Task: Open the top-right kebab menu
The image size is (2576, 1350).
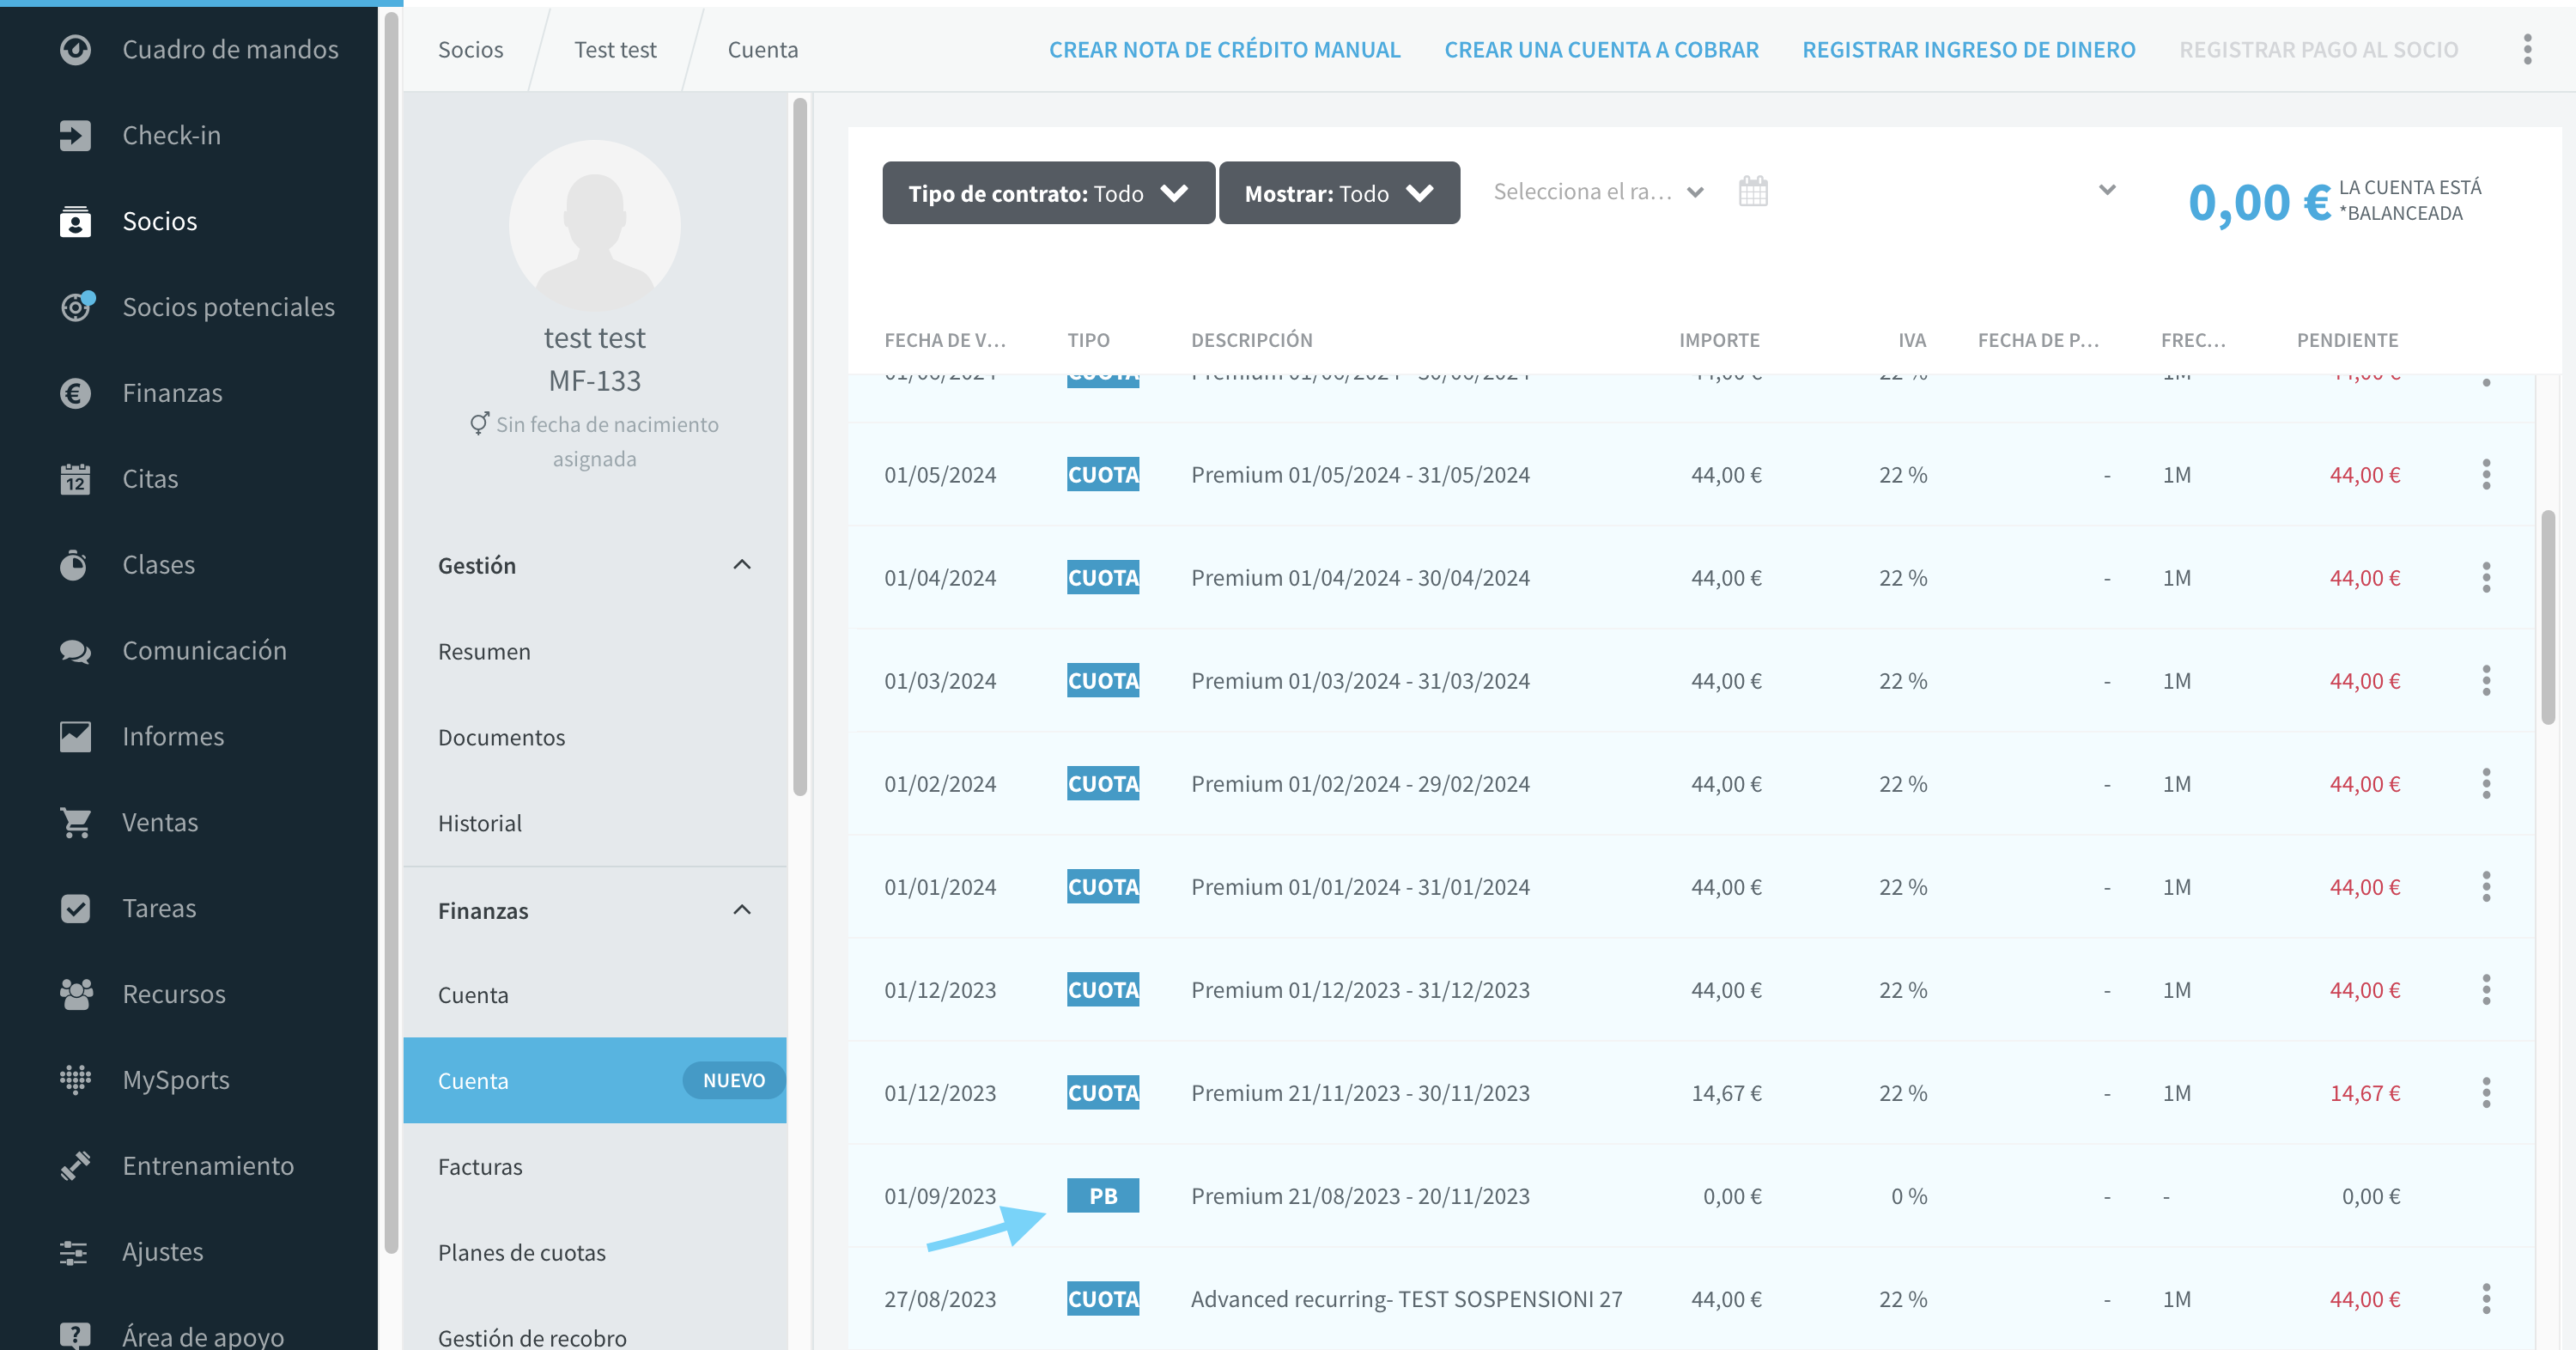Action: 2527,50
